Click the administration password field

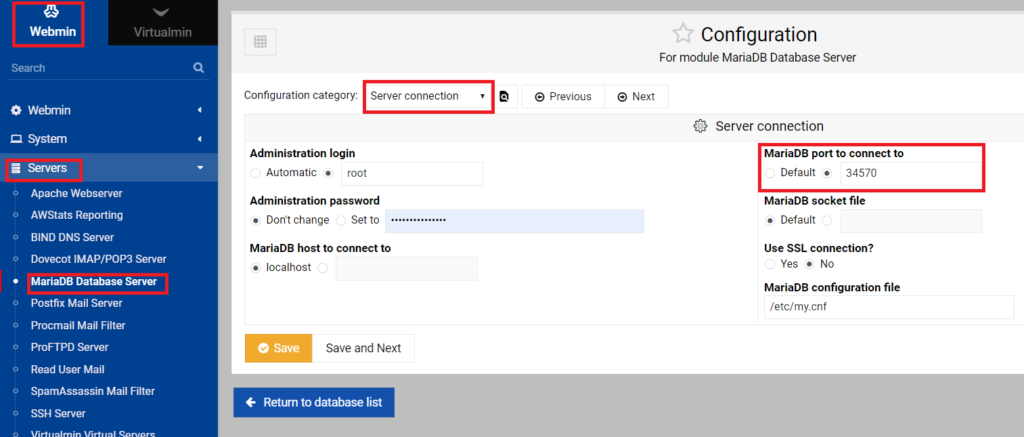click(515, 221)
